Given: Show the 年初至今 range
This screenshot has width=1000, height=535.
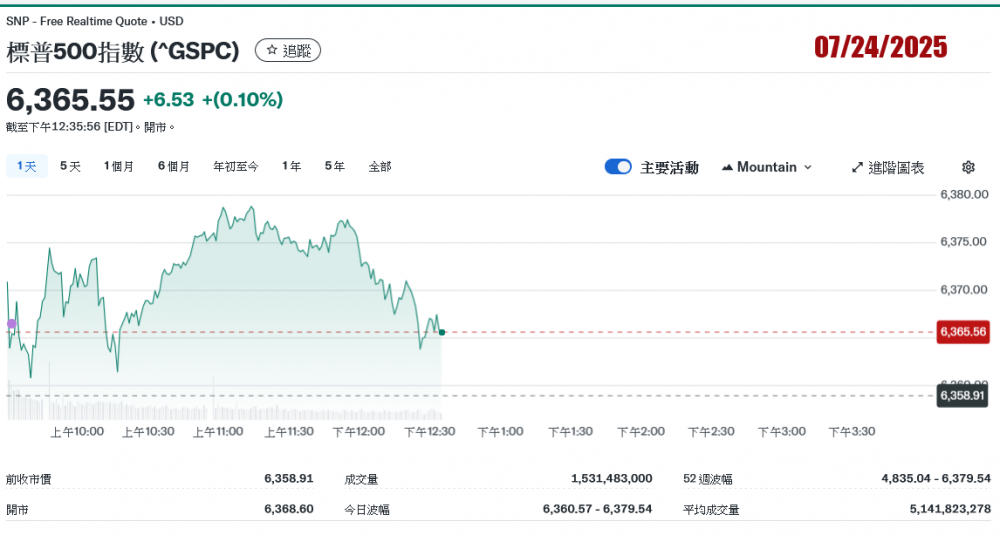Looking at the screenshot, I should [236, 166].
